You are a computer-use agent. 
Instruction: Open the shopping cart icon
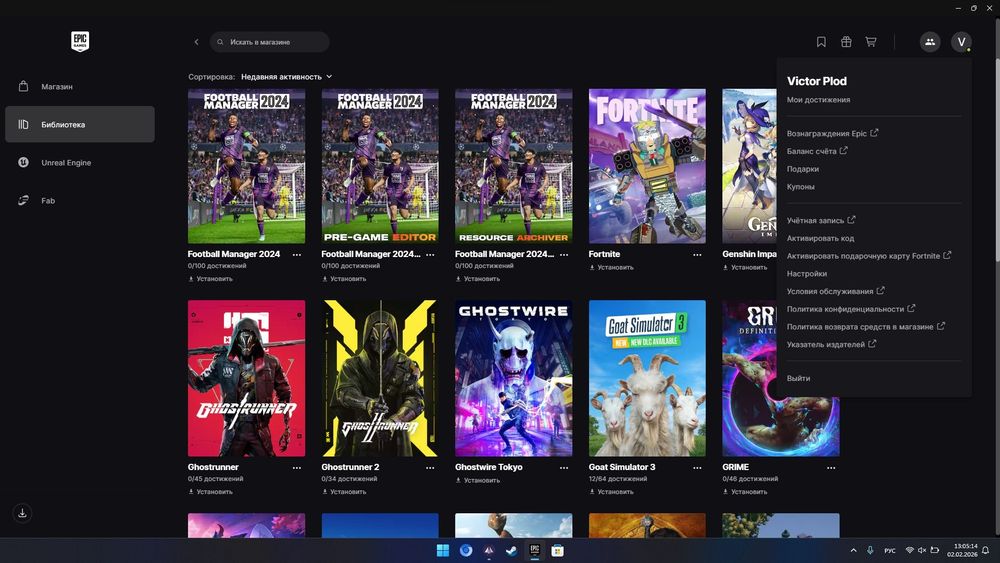[x=871, y=42]
